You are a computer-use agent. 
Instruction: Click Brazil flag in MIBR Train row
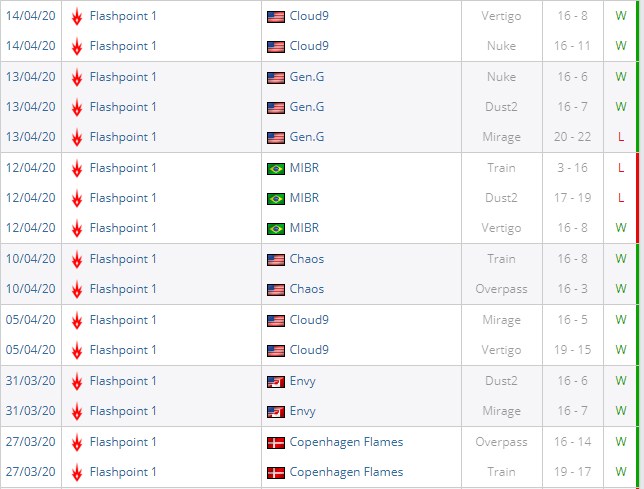[x=276, y=168]
